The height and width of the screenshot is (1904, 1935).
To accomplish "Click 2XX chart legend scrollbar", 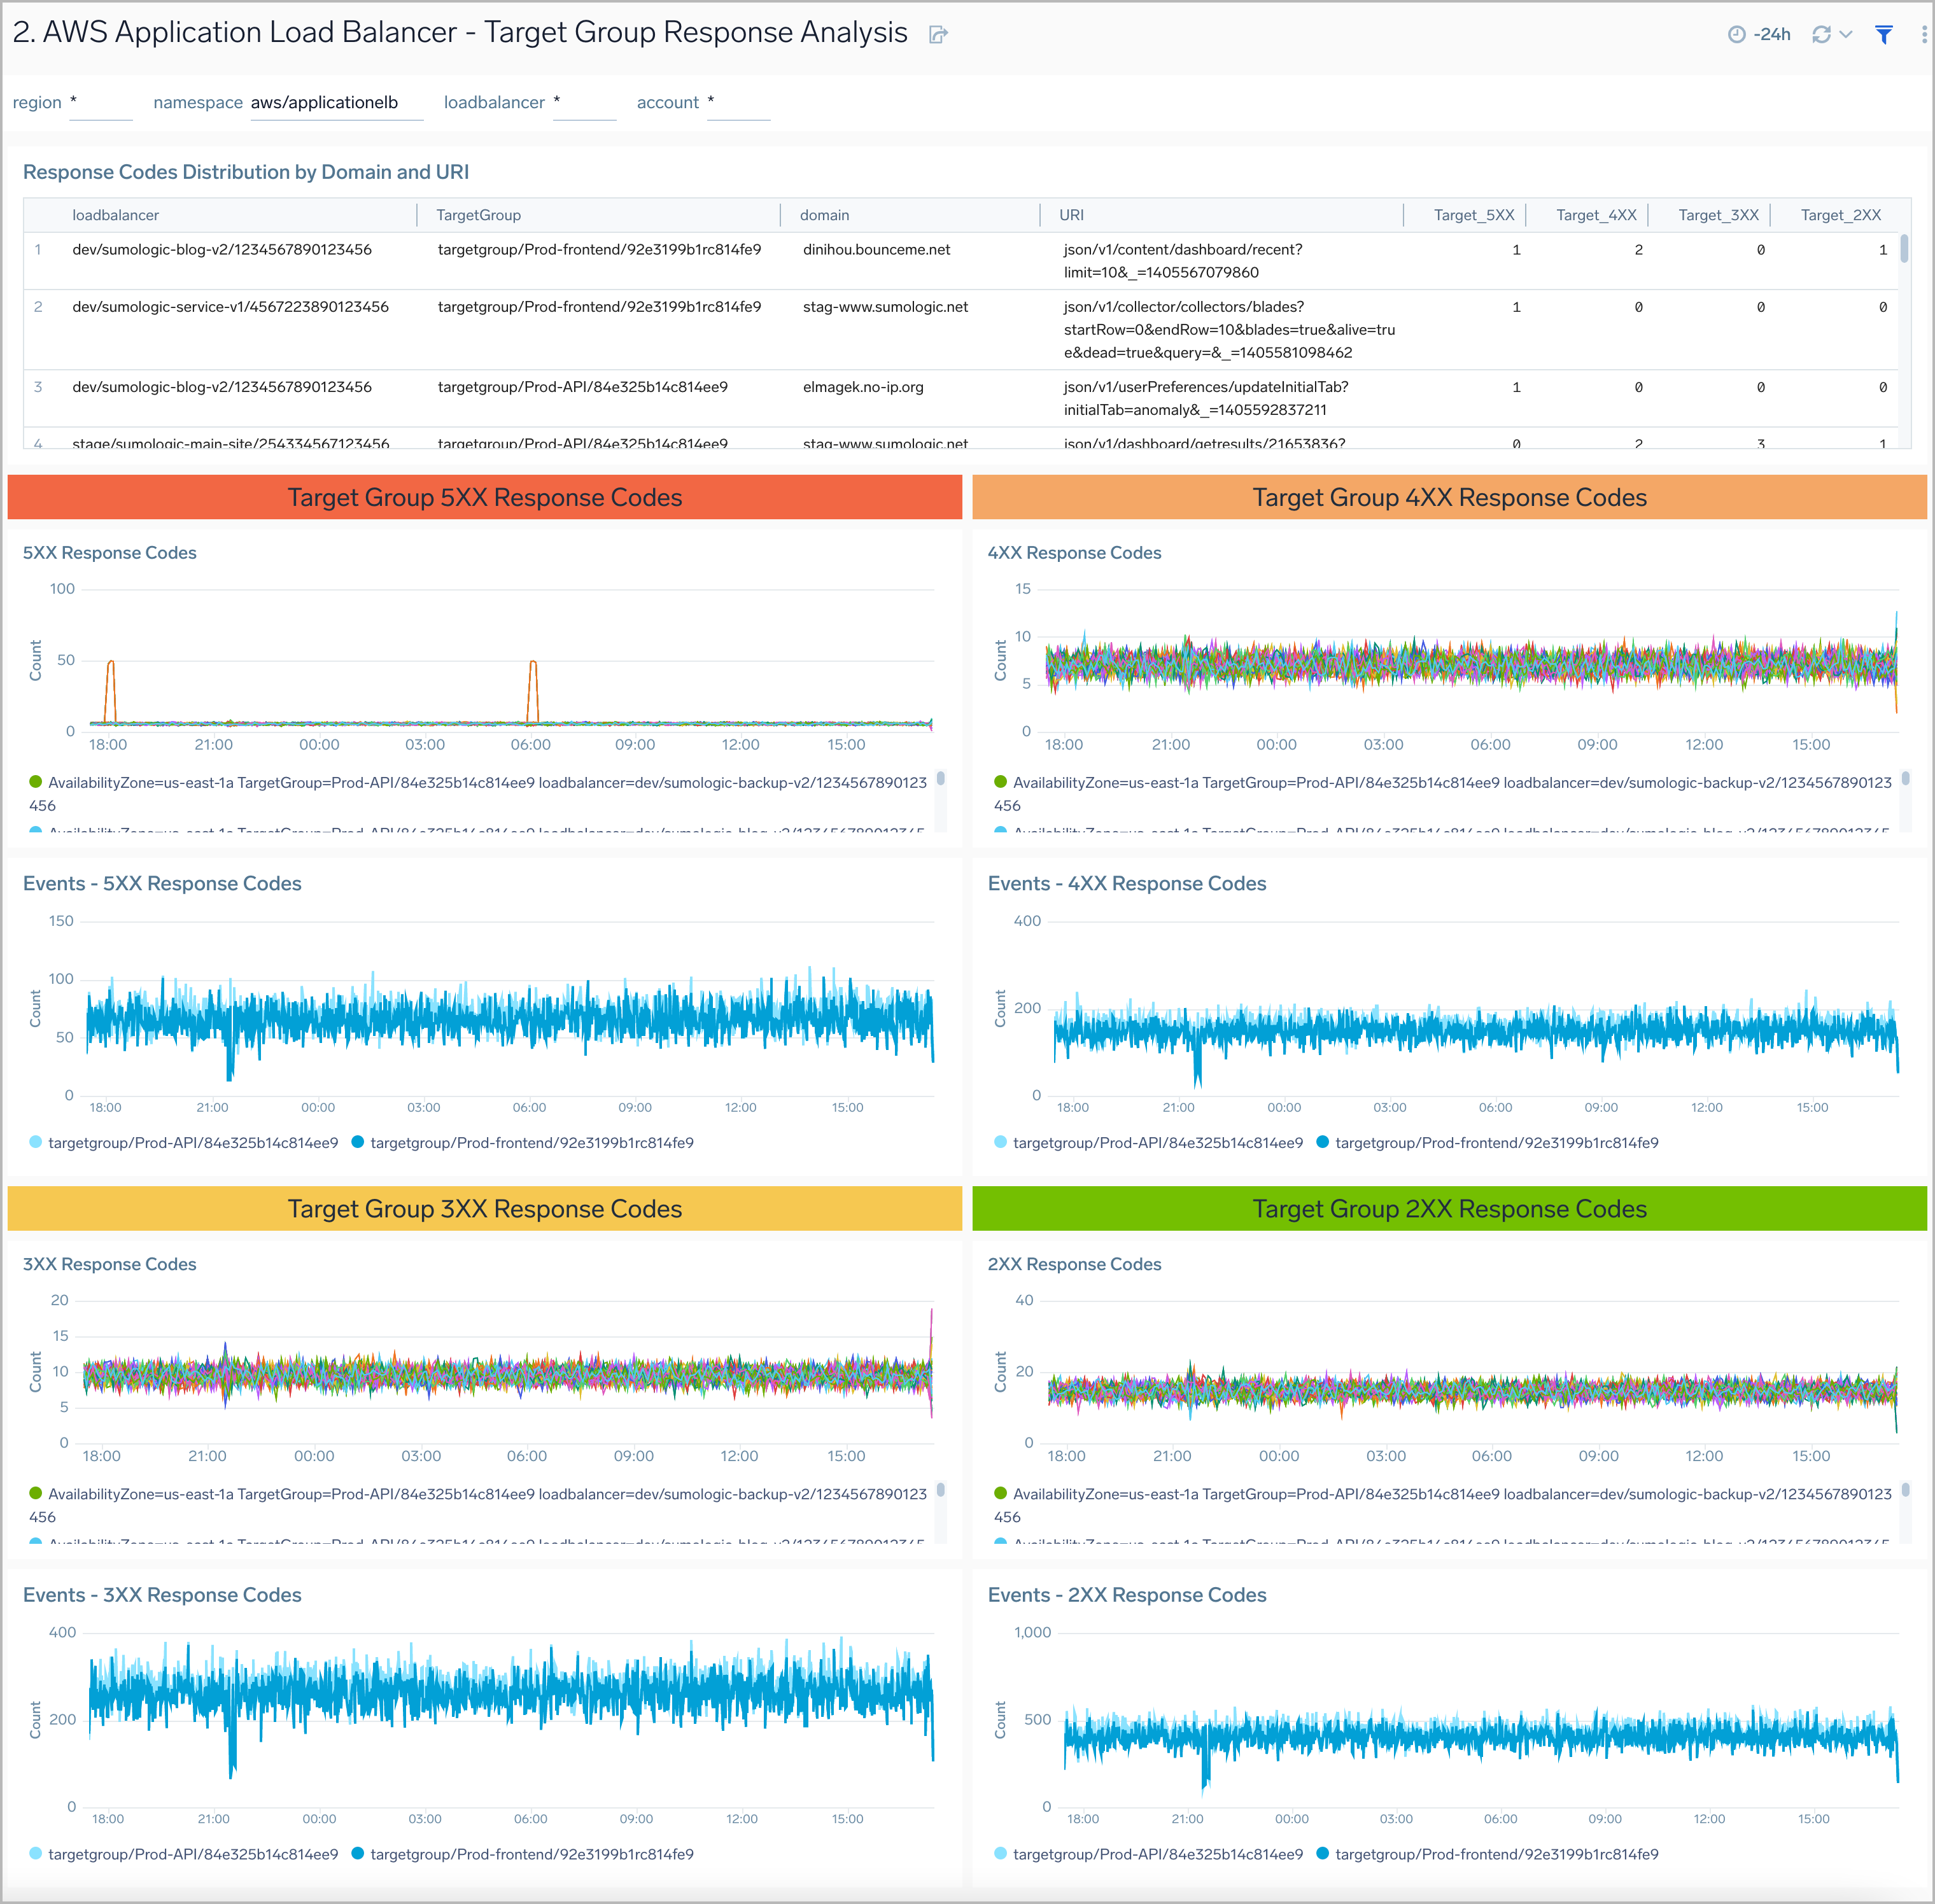I will click(1905, 1490).
